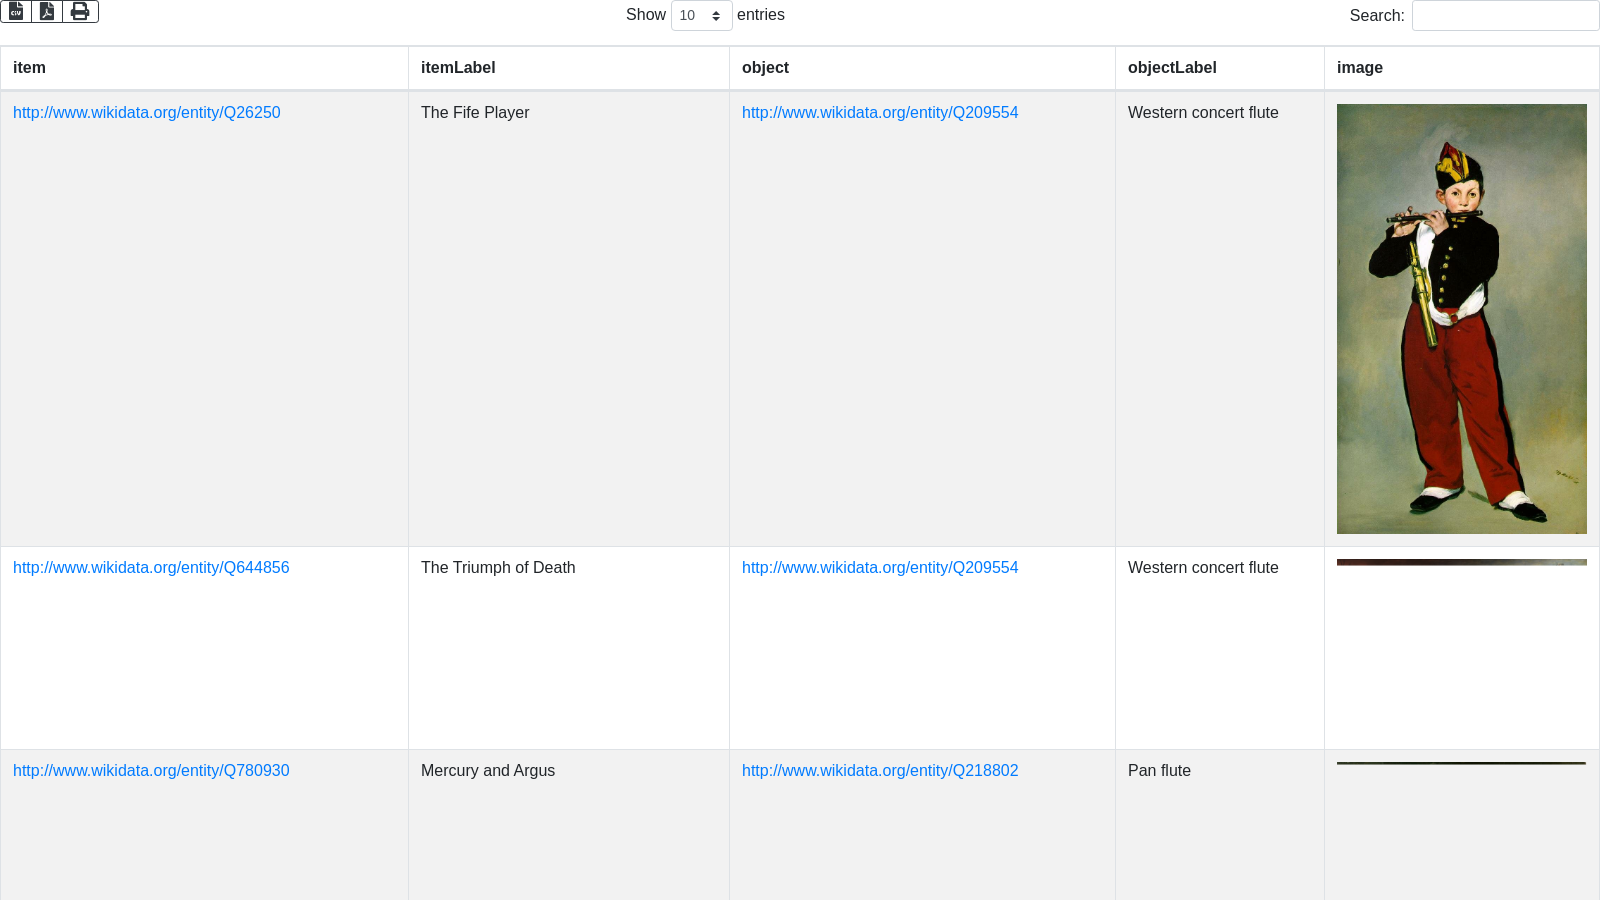Sort by the itemLabel column header
Image resolution: width=1600 pixels, height=900 pixels.
[458, 68]
